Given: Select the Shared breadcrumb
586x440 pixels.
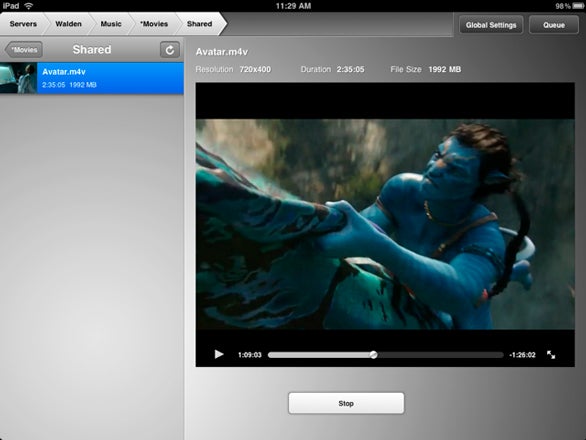Looking at the screenshot, I should click(200, 24).
